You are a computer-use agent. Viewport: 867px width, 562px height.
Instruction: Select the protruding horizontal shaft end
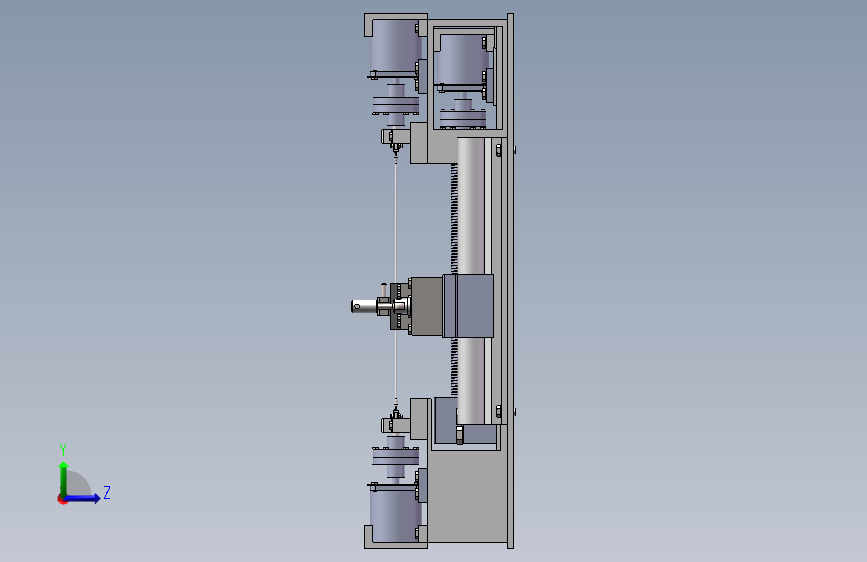pos(364,306)
